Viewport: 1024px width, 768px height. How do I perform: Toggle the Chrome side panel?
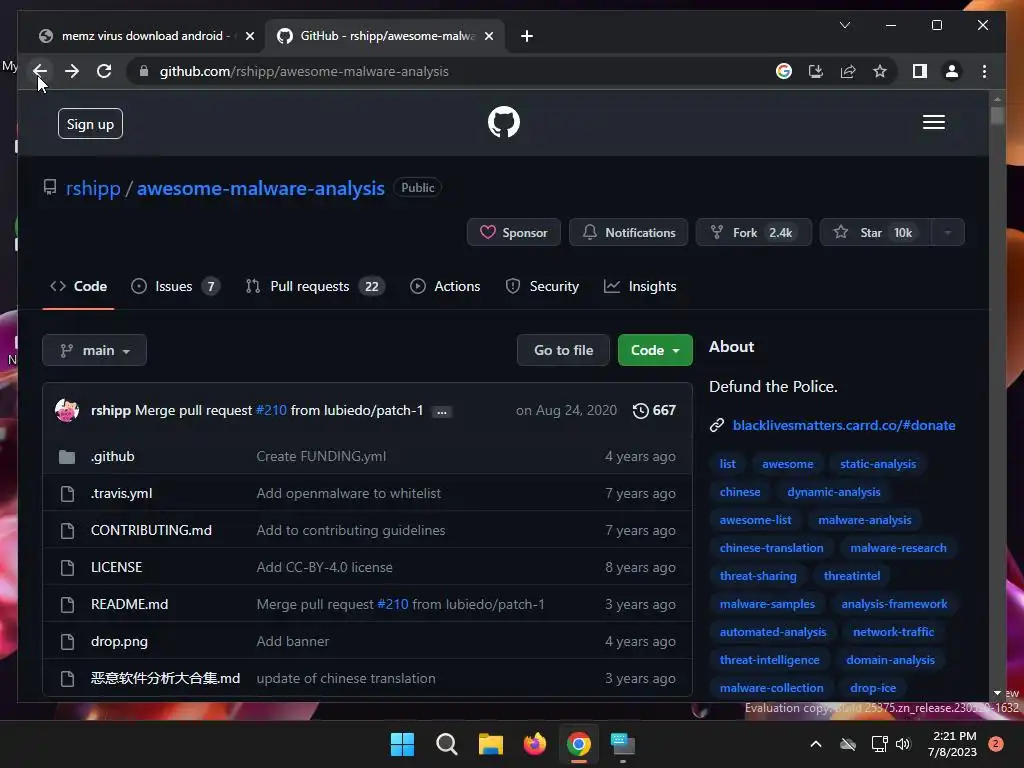[x=920, y=71]
